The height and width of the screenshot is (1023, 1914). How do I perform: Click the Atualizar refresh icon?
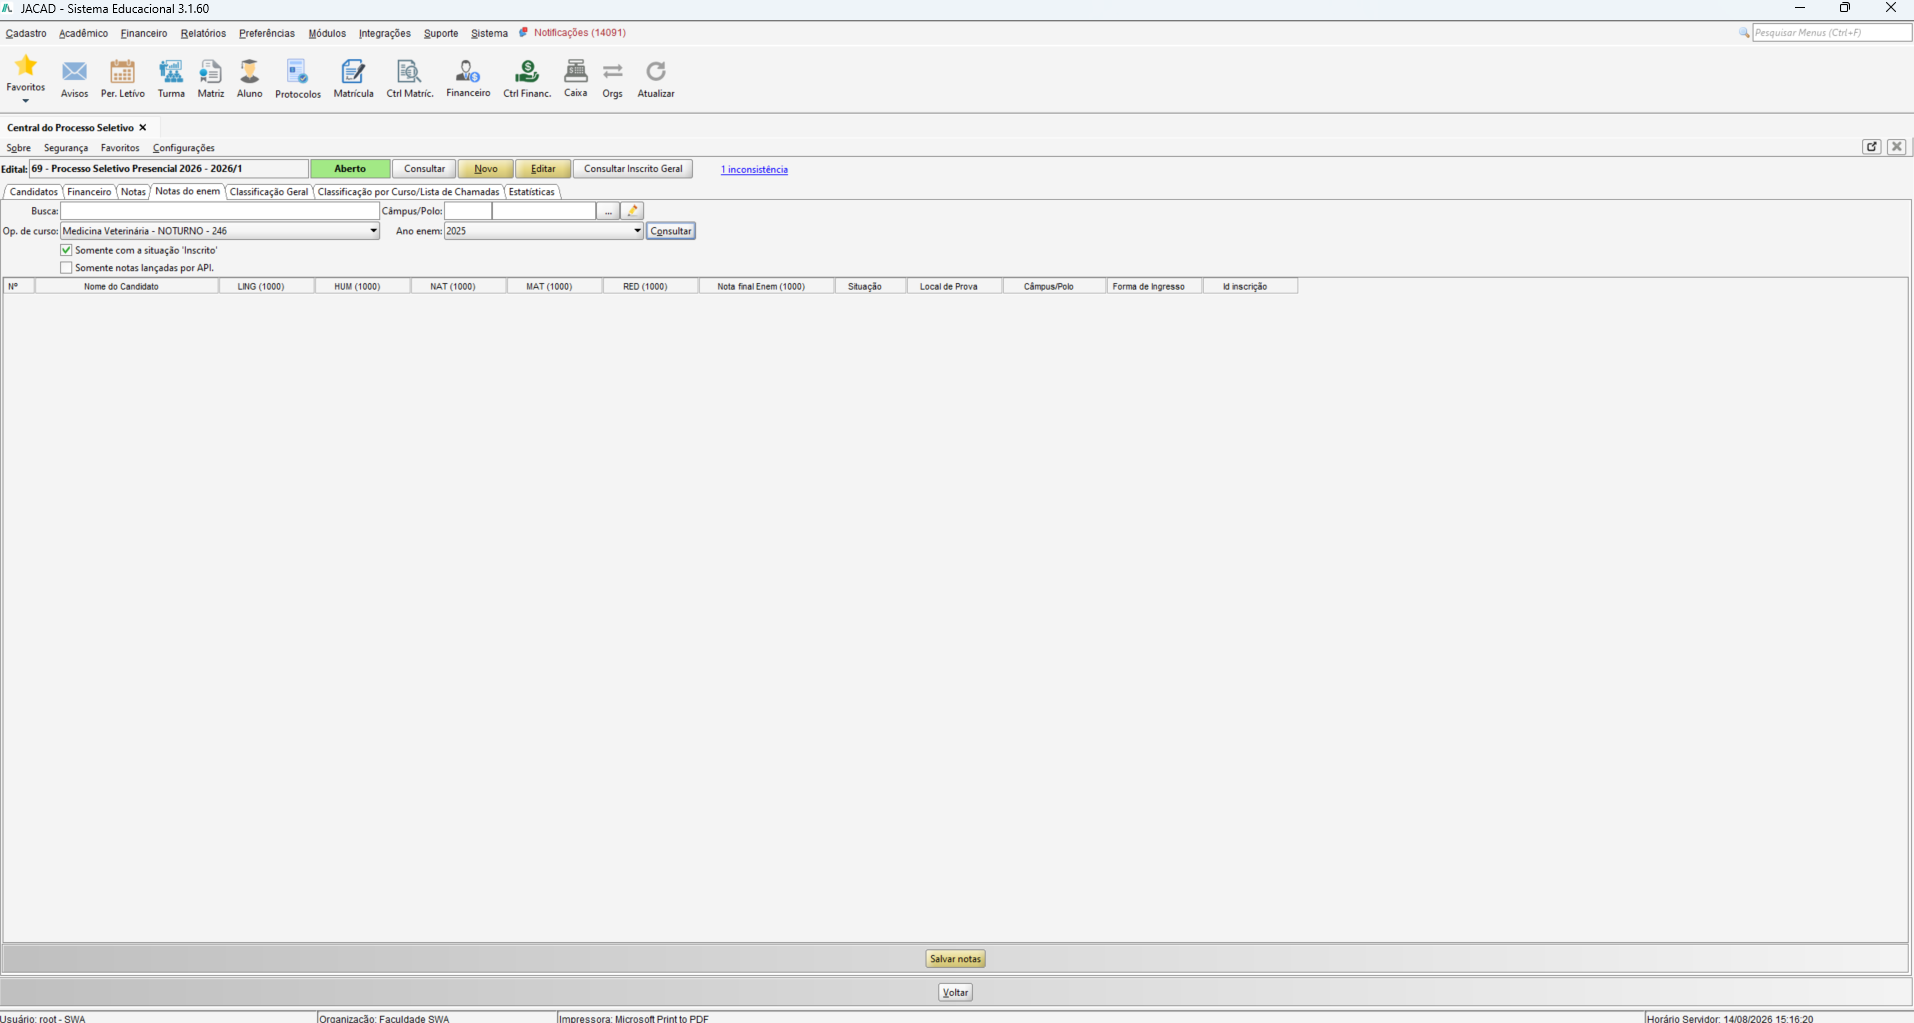pyautogui.click(x=656, y=71)
